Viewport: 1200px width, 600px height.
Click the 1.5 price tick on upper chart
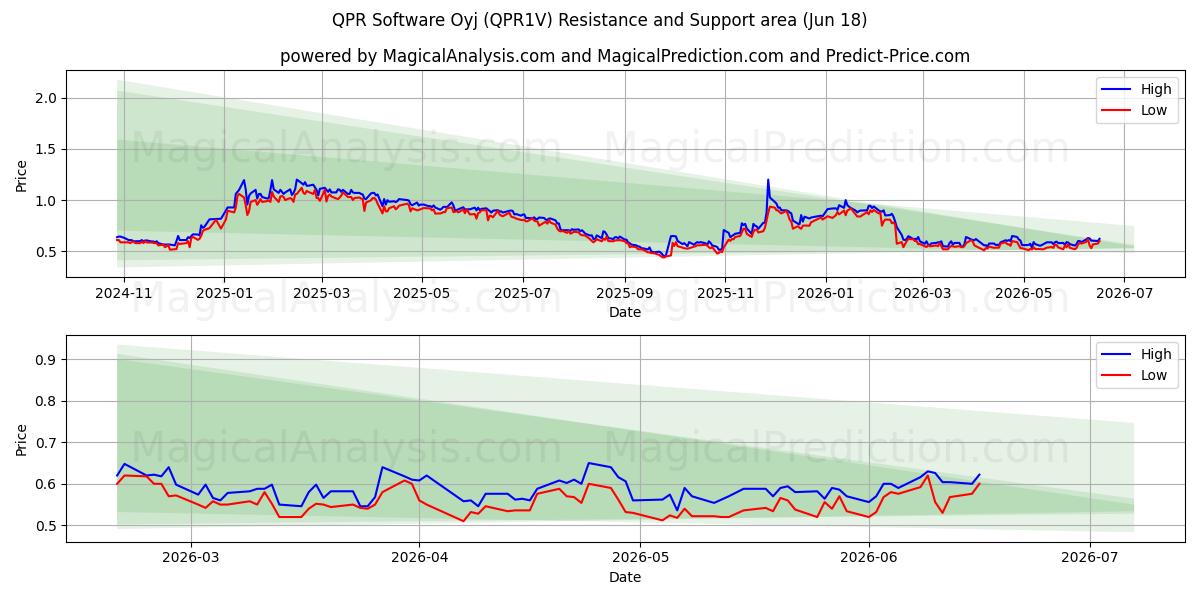48,149
